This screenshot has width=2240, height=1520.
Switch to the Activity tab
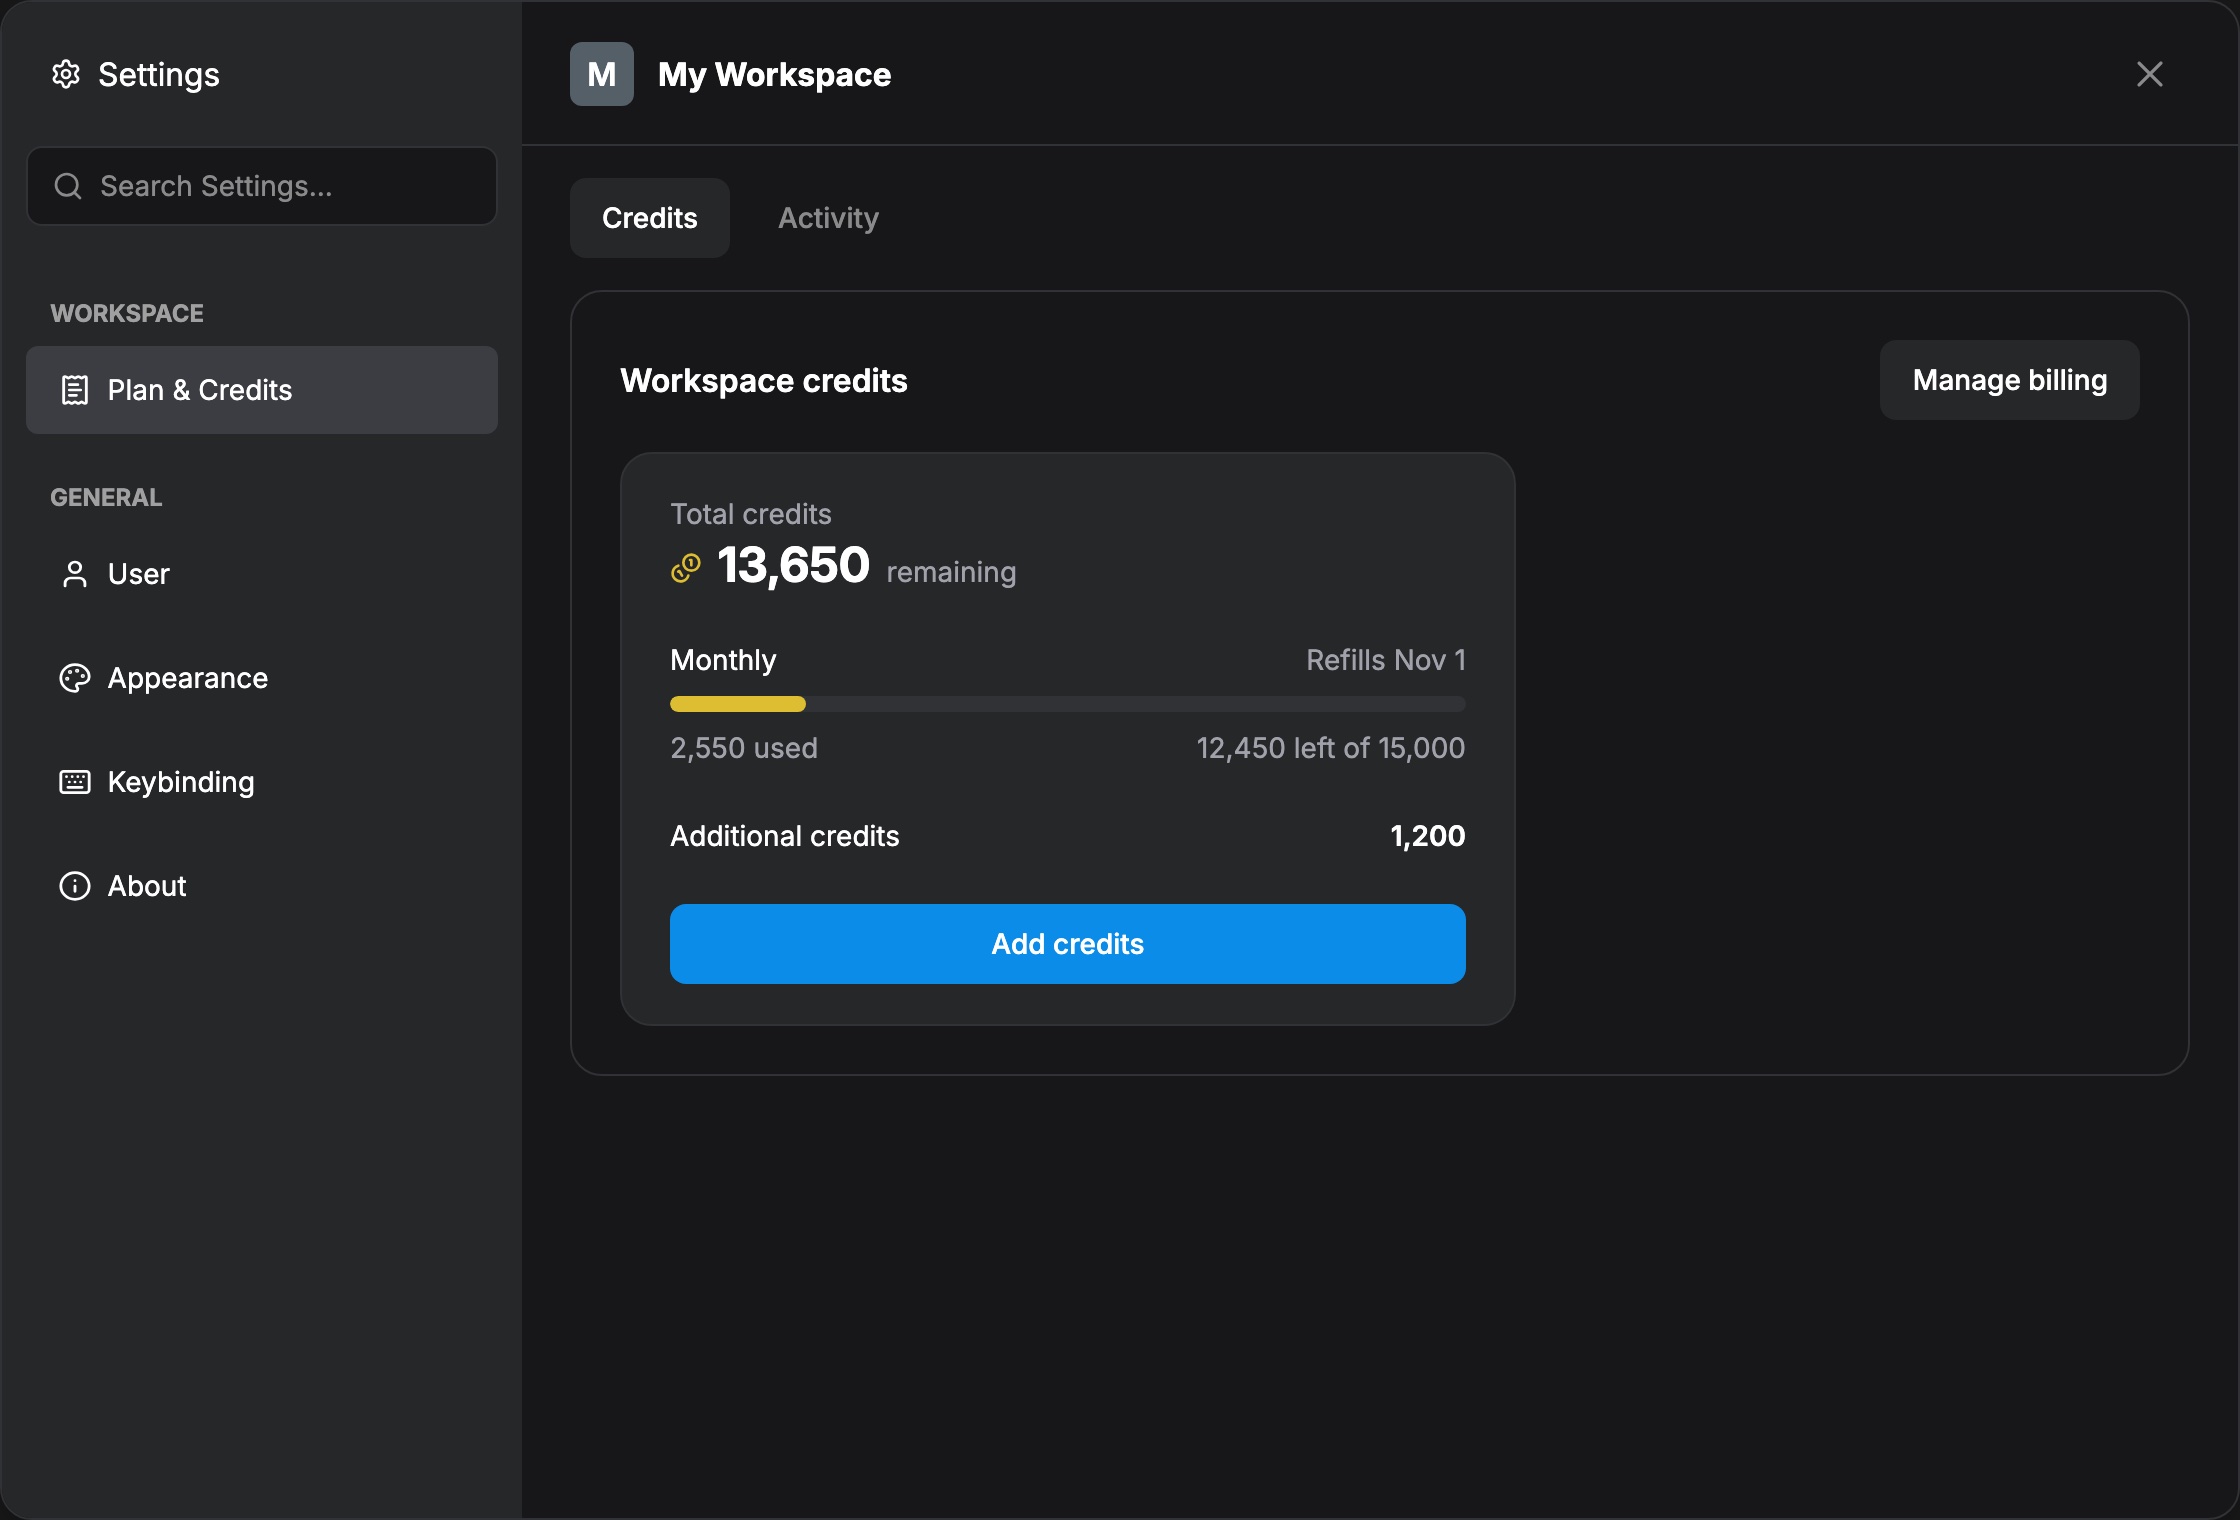tap(829, 218)
